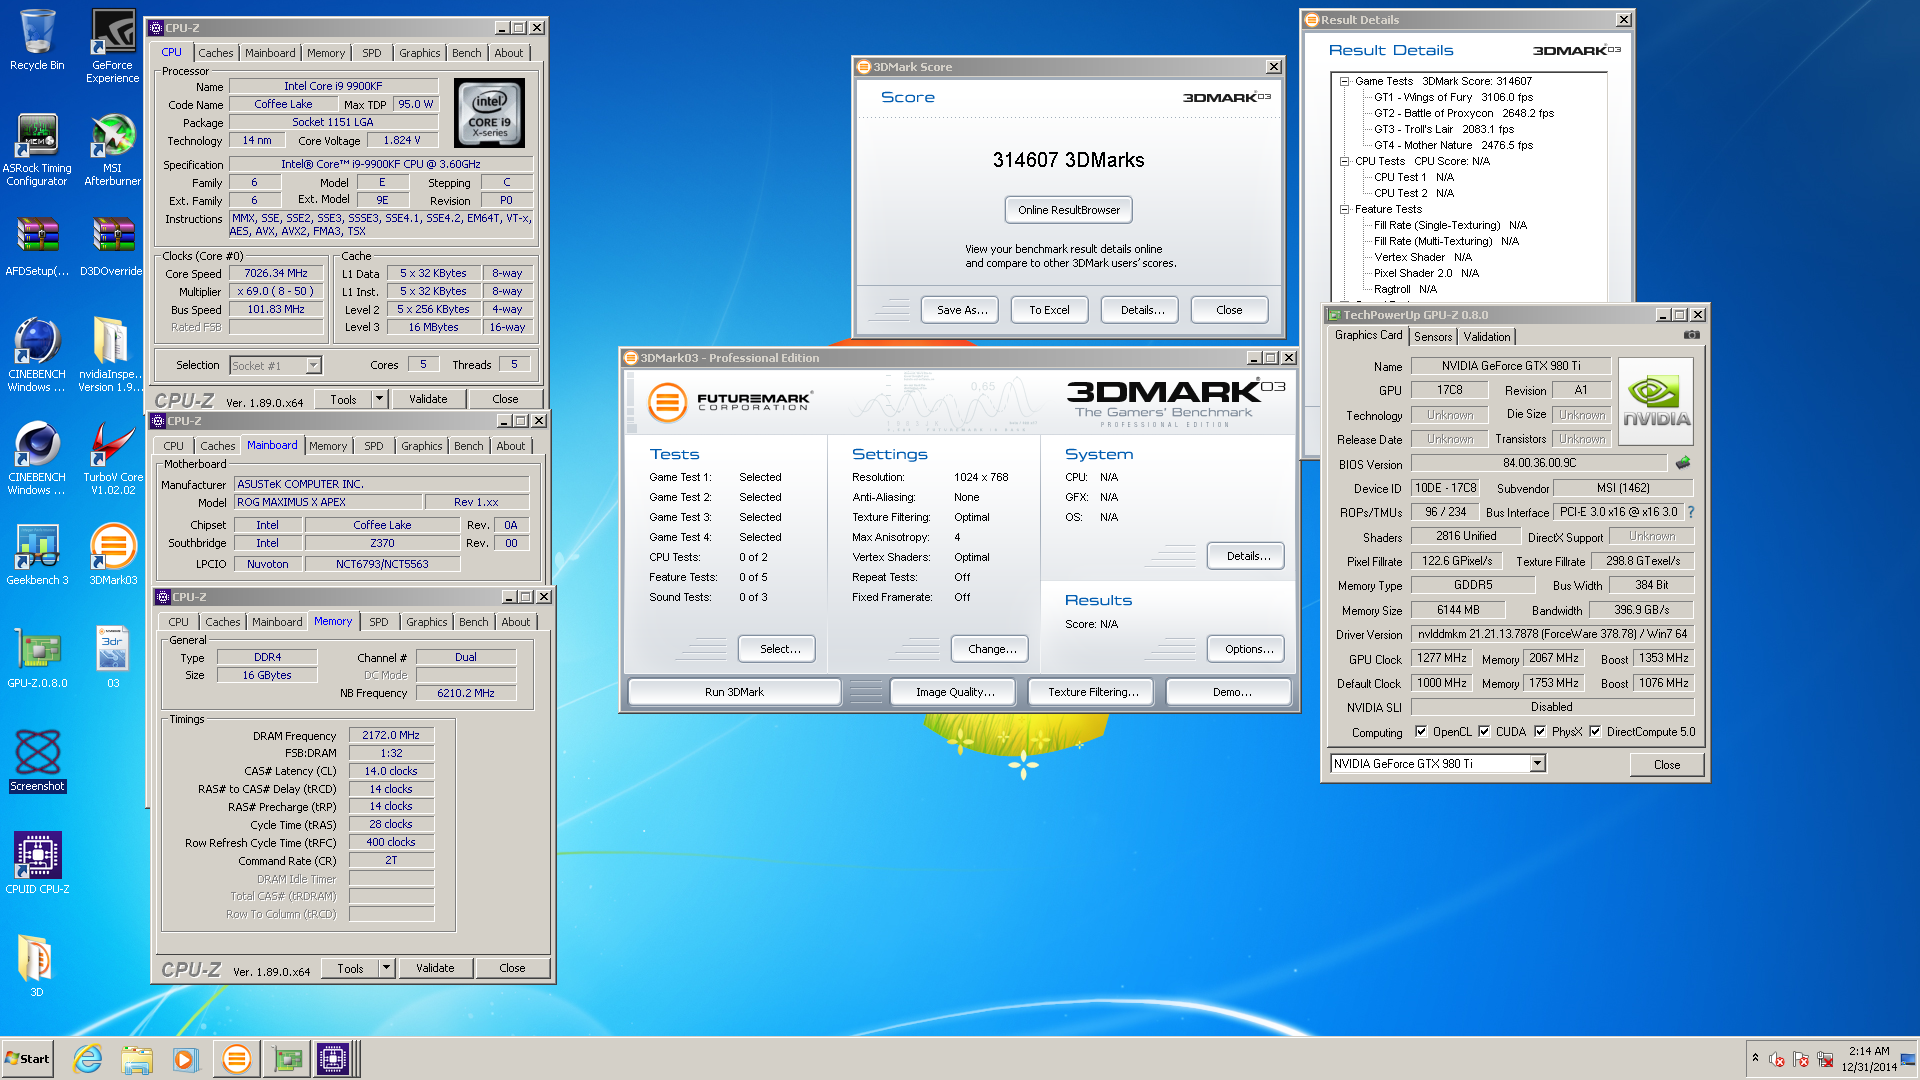This screenshot has height=1080, width=1920.
Task: Open Tools dropdown arrow in bottom CPU-Z
Action: click(386, 968)
